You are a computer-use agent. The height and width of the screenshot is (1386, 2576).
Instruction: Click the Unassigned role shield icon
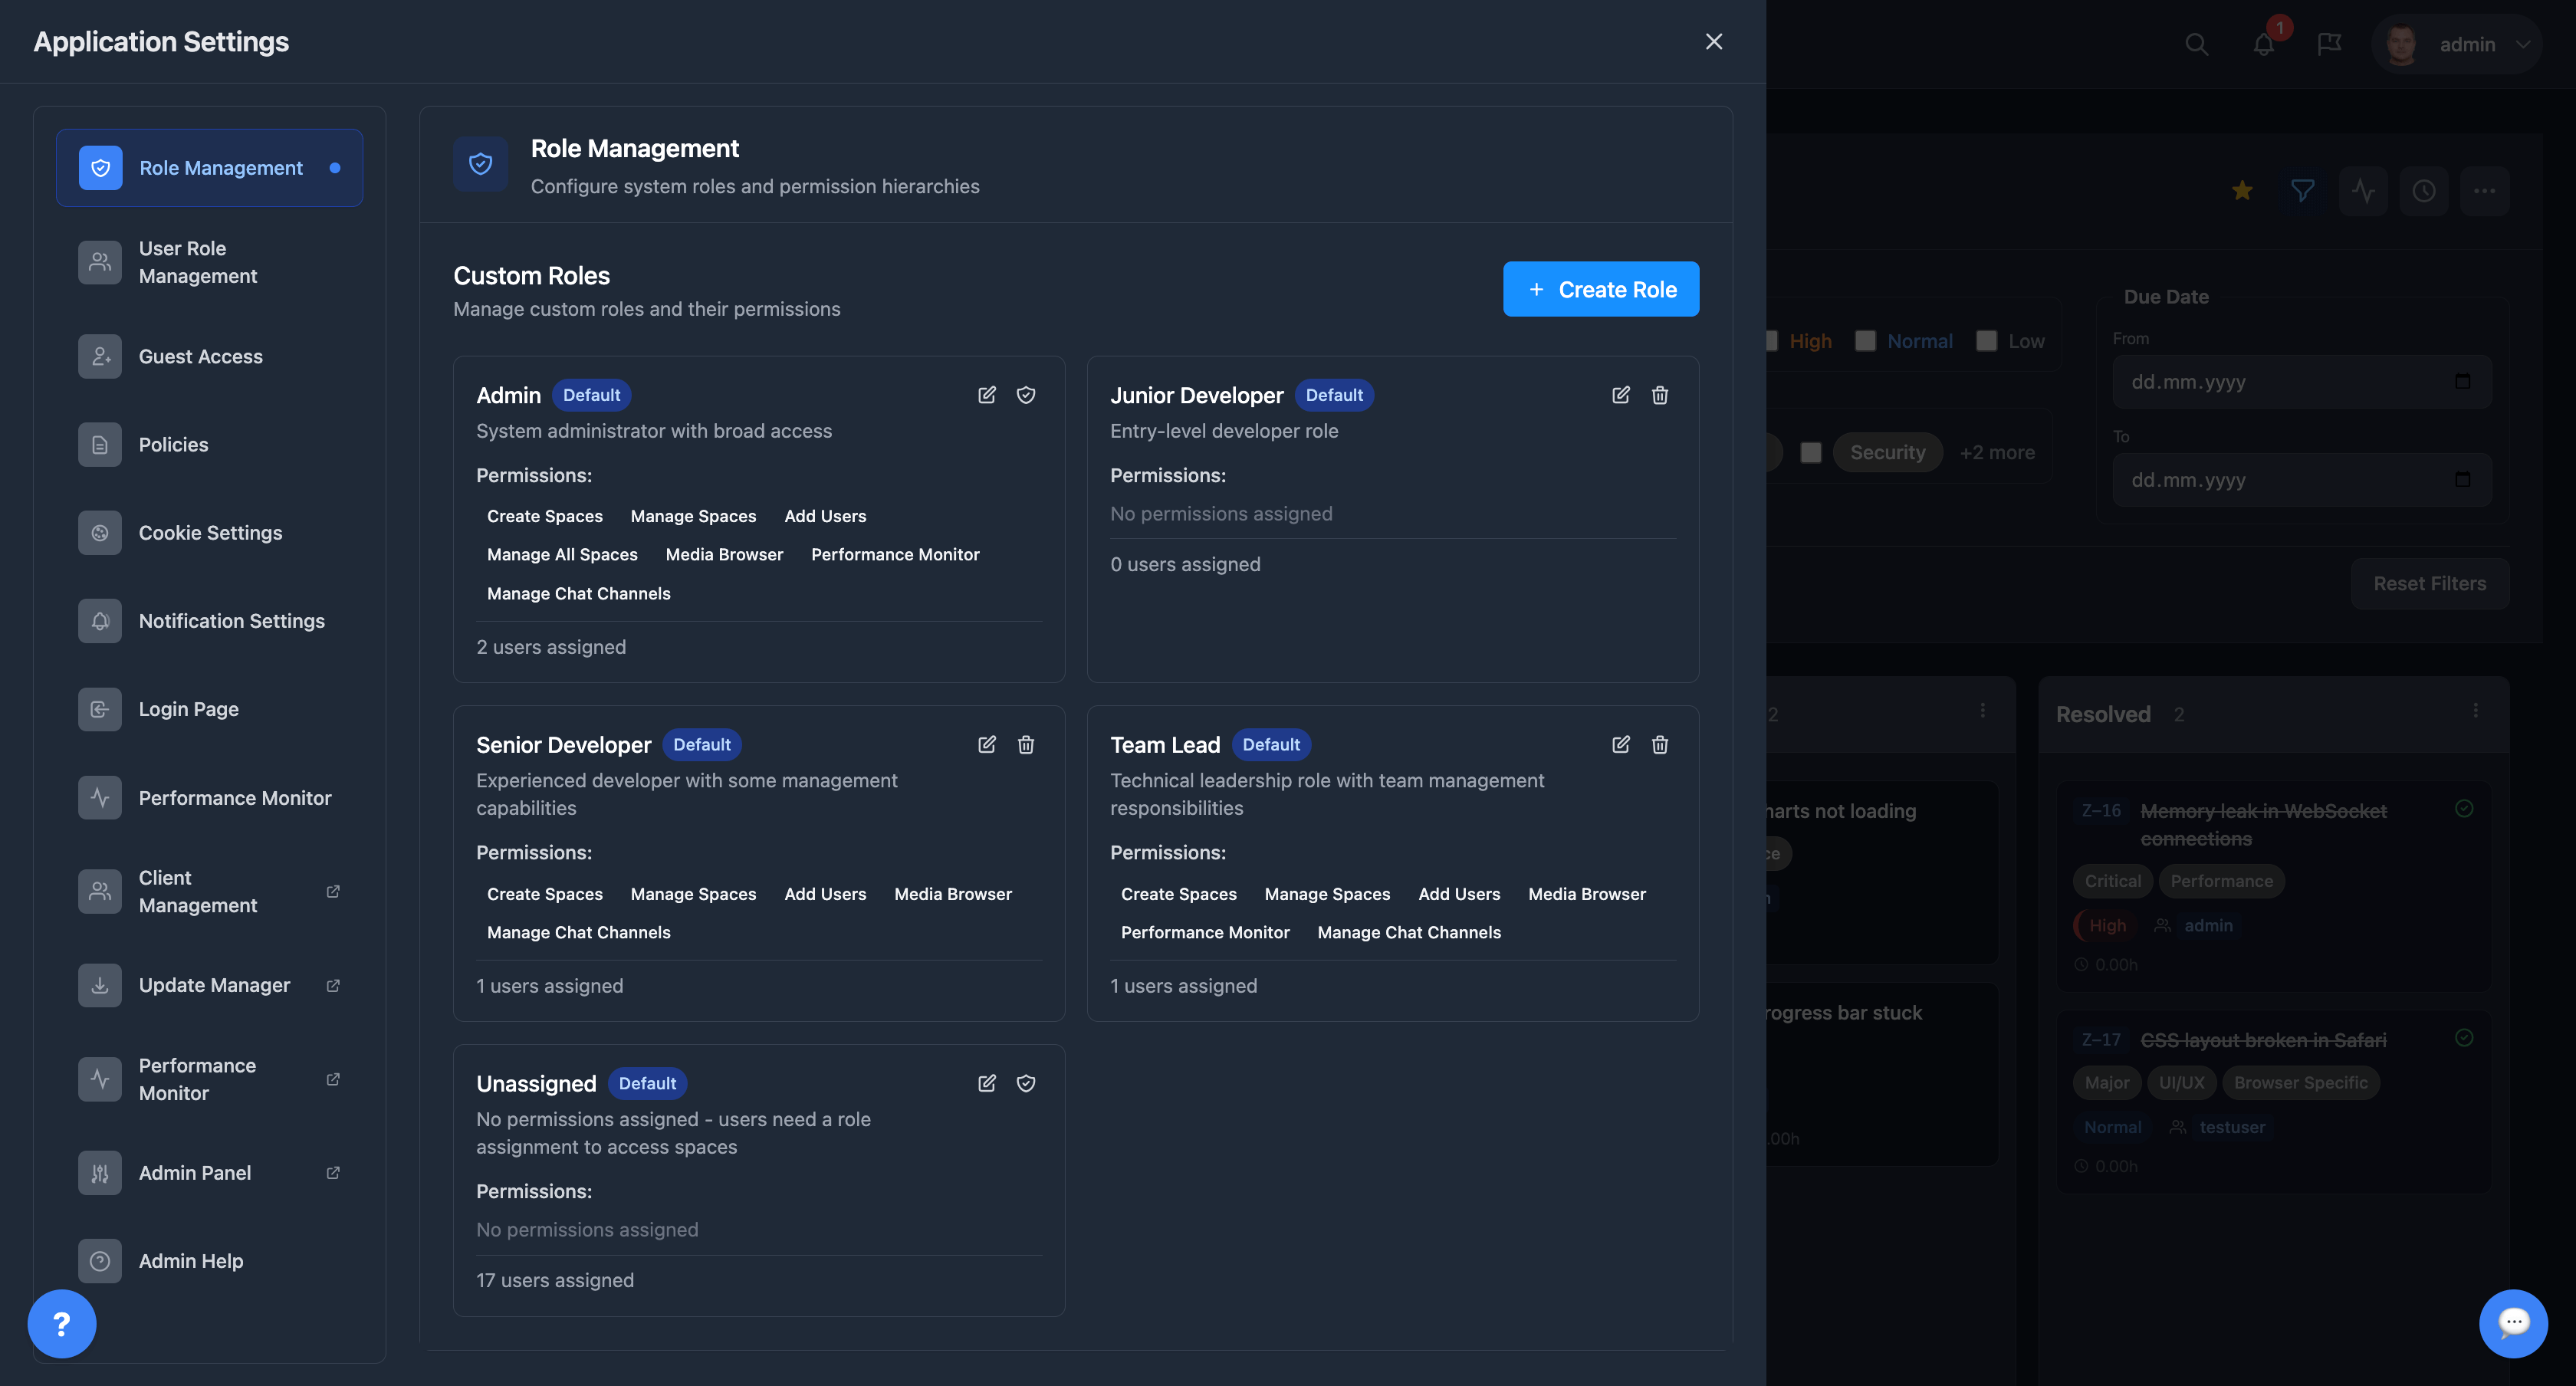1025,1083
